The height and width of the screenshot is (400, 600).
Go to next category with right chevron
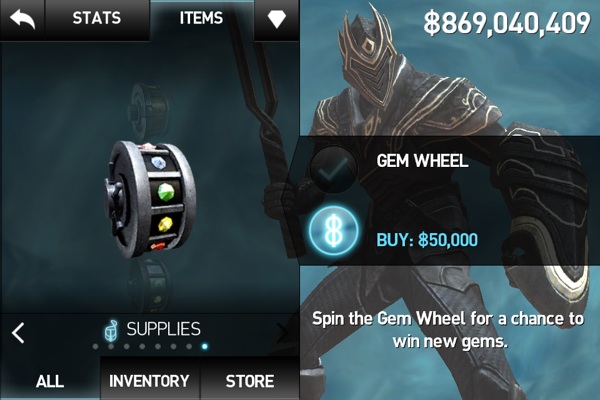(282, 332)
